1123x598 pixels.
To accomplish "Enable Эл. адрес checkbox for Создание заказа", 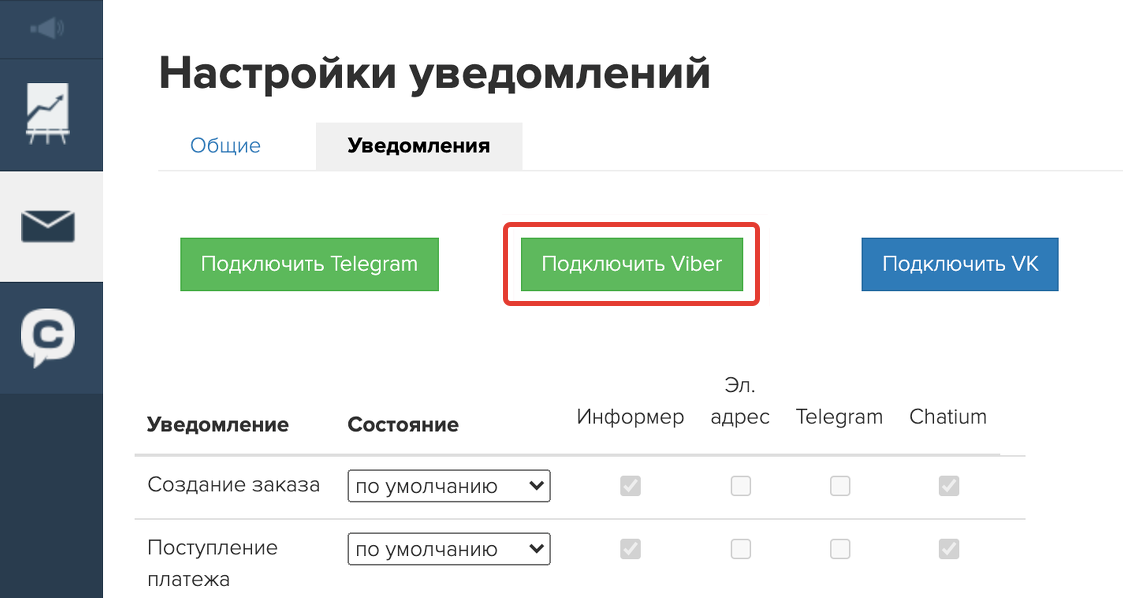I will [x=740, y=486].
